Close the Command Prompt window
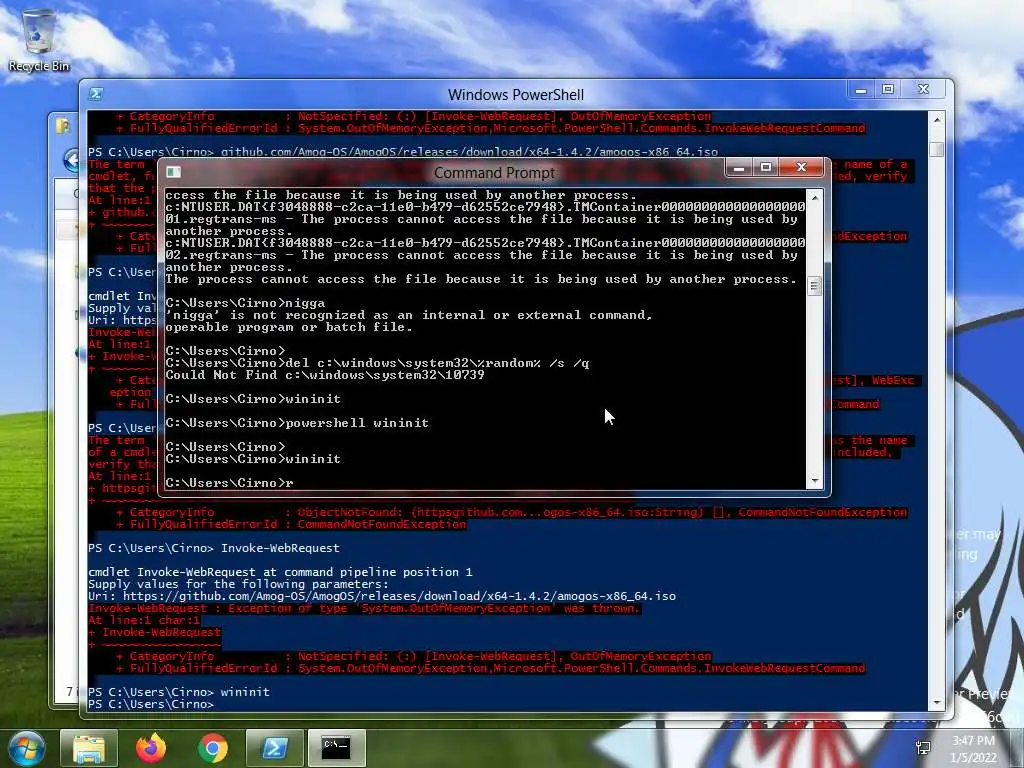 pyautogui.click(x=801, y=168)
